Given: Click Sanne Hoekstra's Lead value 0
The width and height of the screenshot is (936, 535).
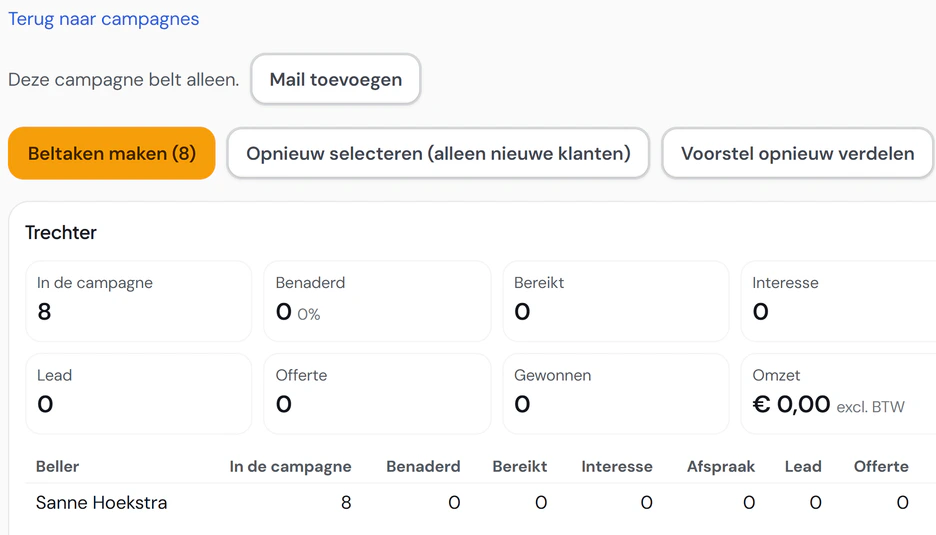Looking at the screenshot, I should [x=815, y=503].
